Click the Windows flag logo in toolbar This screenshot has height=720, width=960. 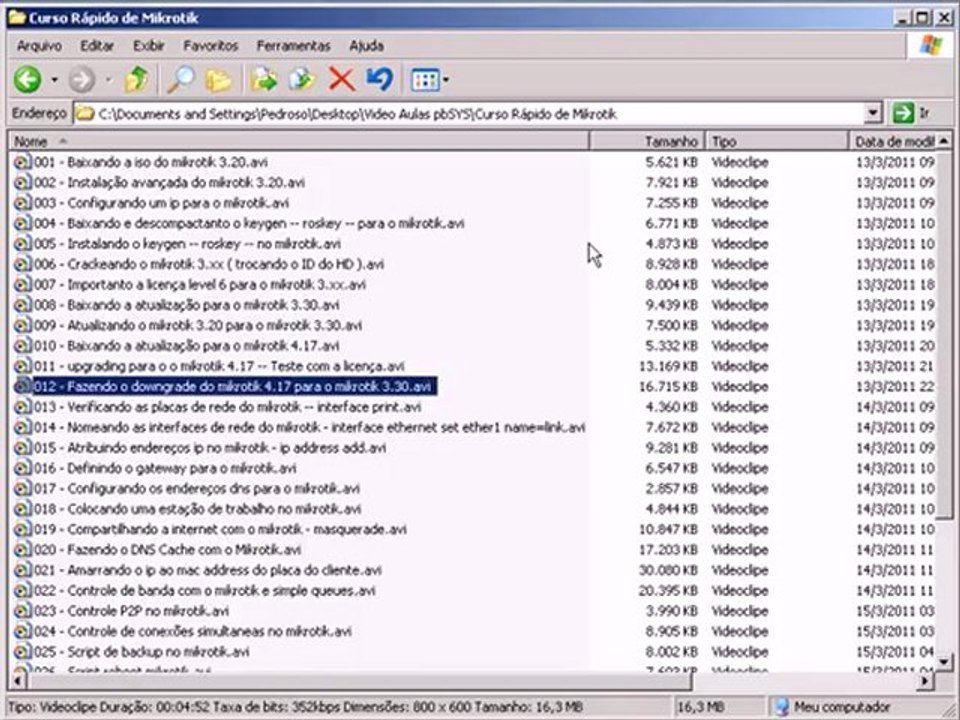(931, 45)
